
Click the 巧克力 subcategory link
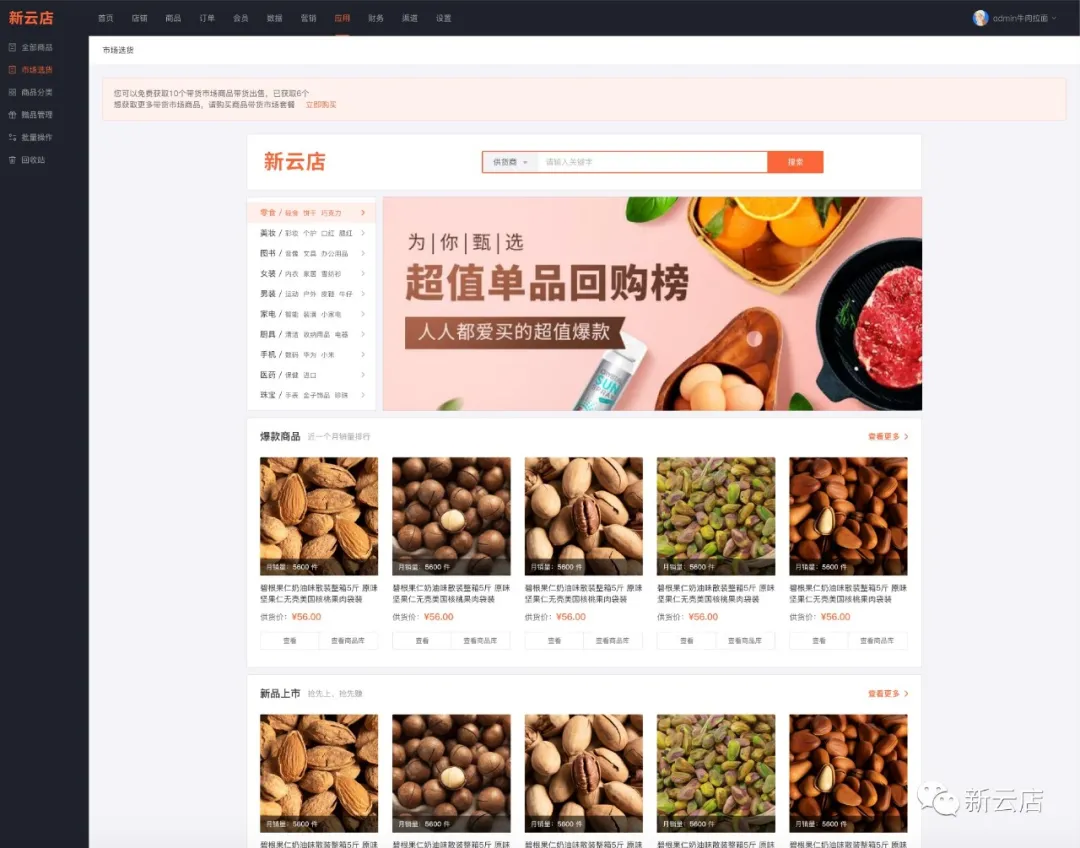coord(331,214)
